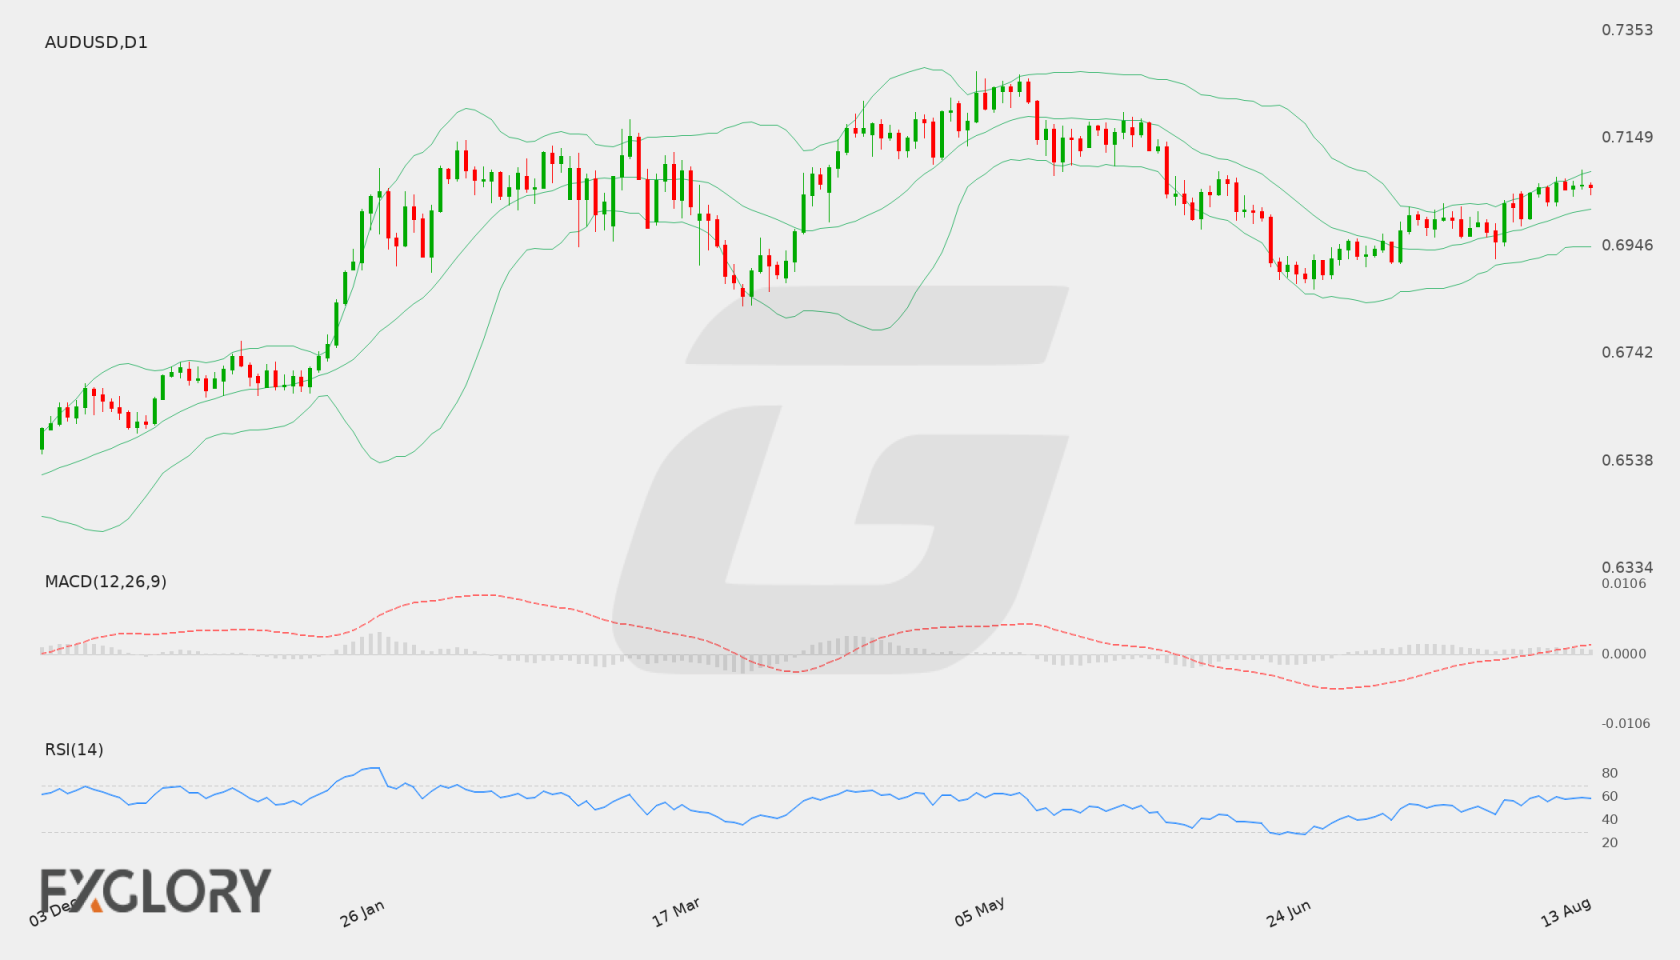Click the MACD 0.0000 scale label

coord(1624,653)
